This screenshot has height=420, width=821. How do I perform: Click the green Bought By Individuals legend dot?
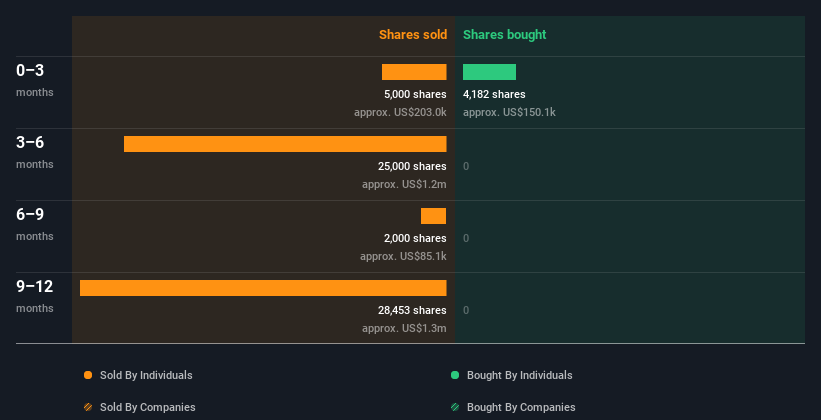pyautogui.click(x=455, y=375)
